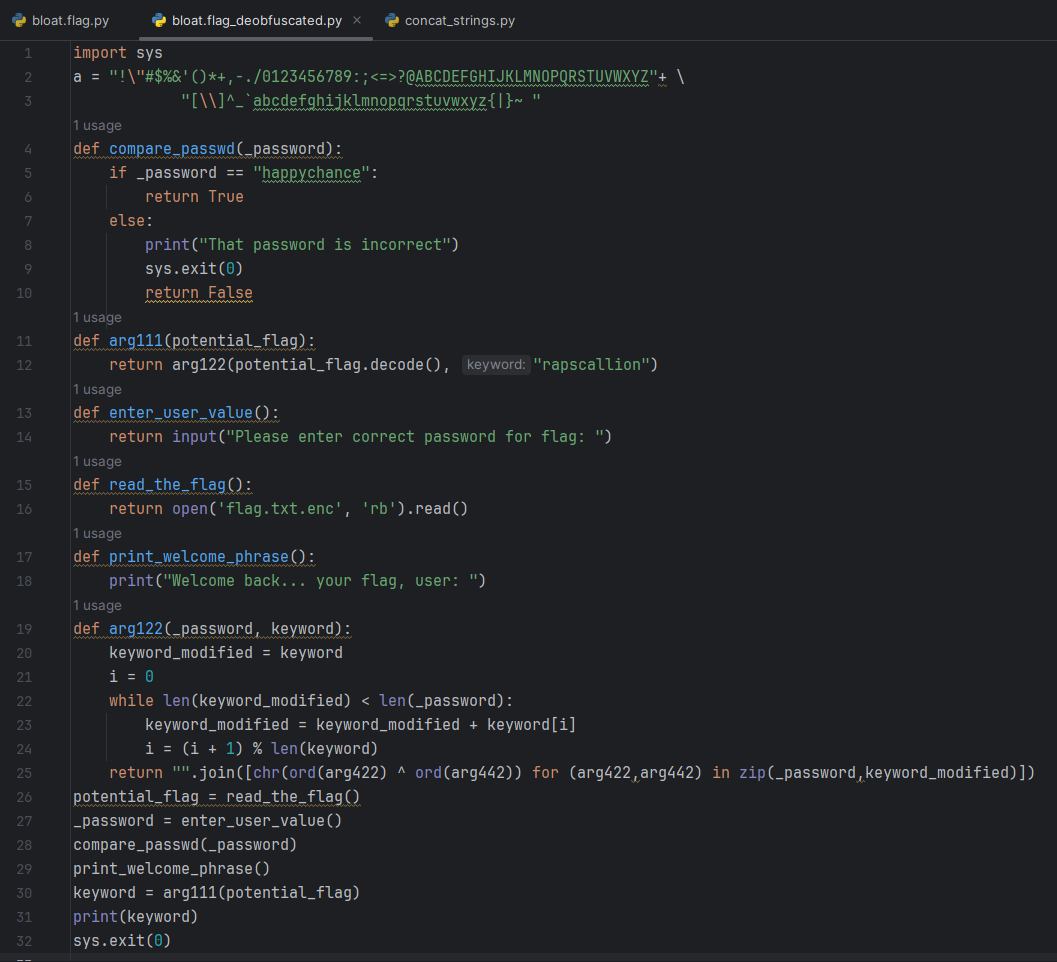1057x962 pixels.
Task: Click the Python file icon on bloat.flag.py tab
Action: point(19,20)
